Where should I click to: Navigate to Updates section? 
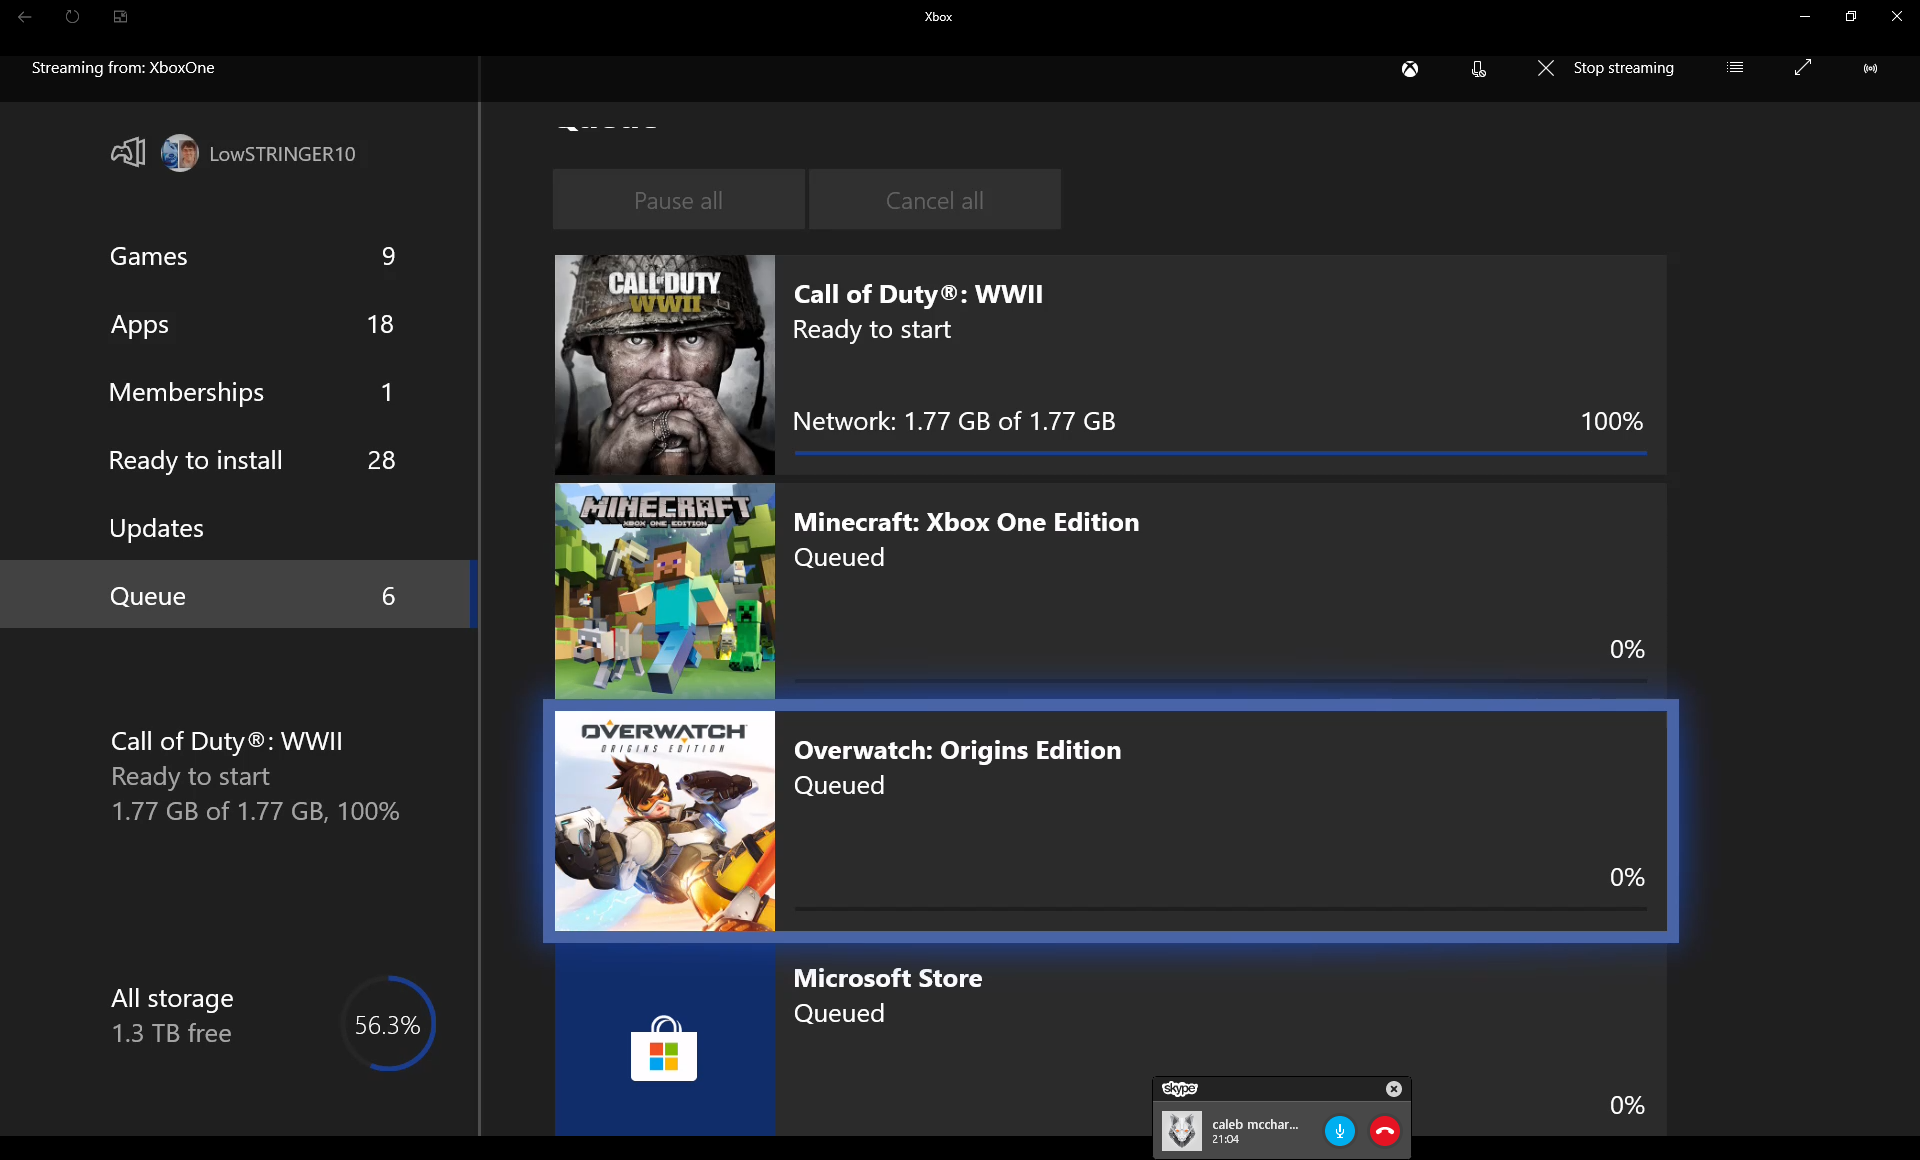155,528
